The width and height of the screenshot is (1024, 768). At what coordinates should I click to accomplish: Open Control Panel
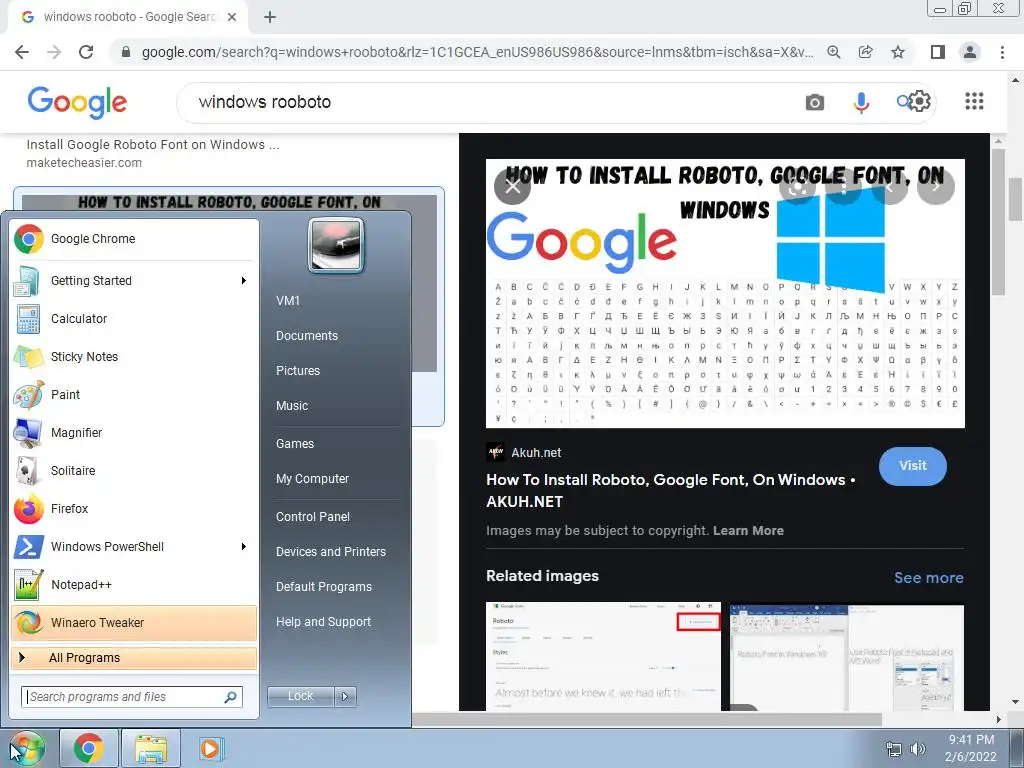(x=313, y=517)
